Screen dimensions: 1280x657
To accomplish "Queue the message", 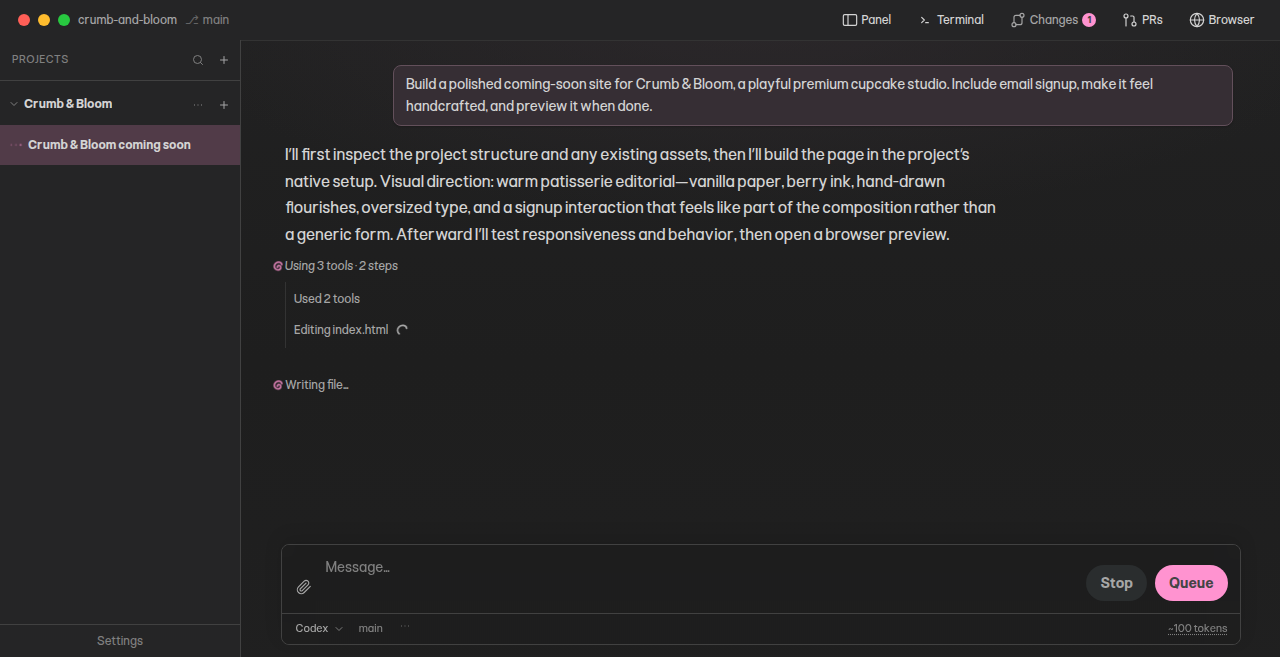I will pos(1191,583).
